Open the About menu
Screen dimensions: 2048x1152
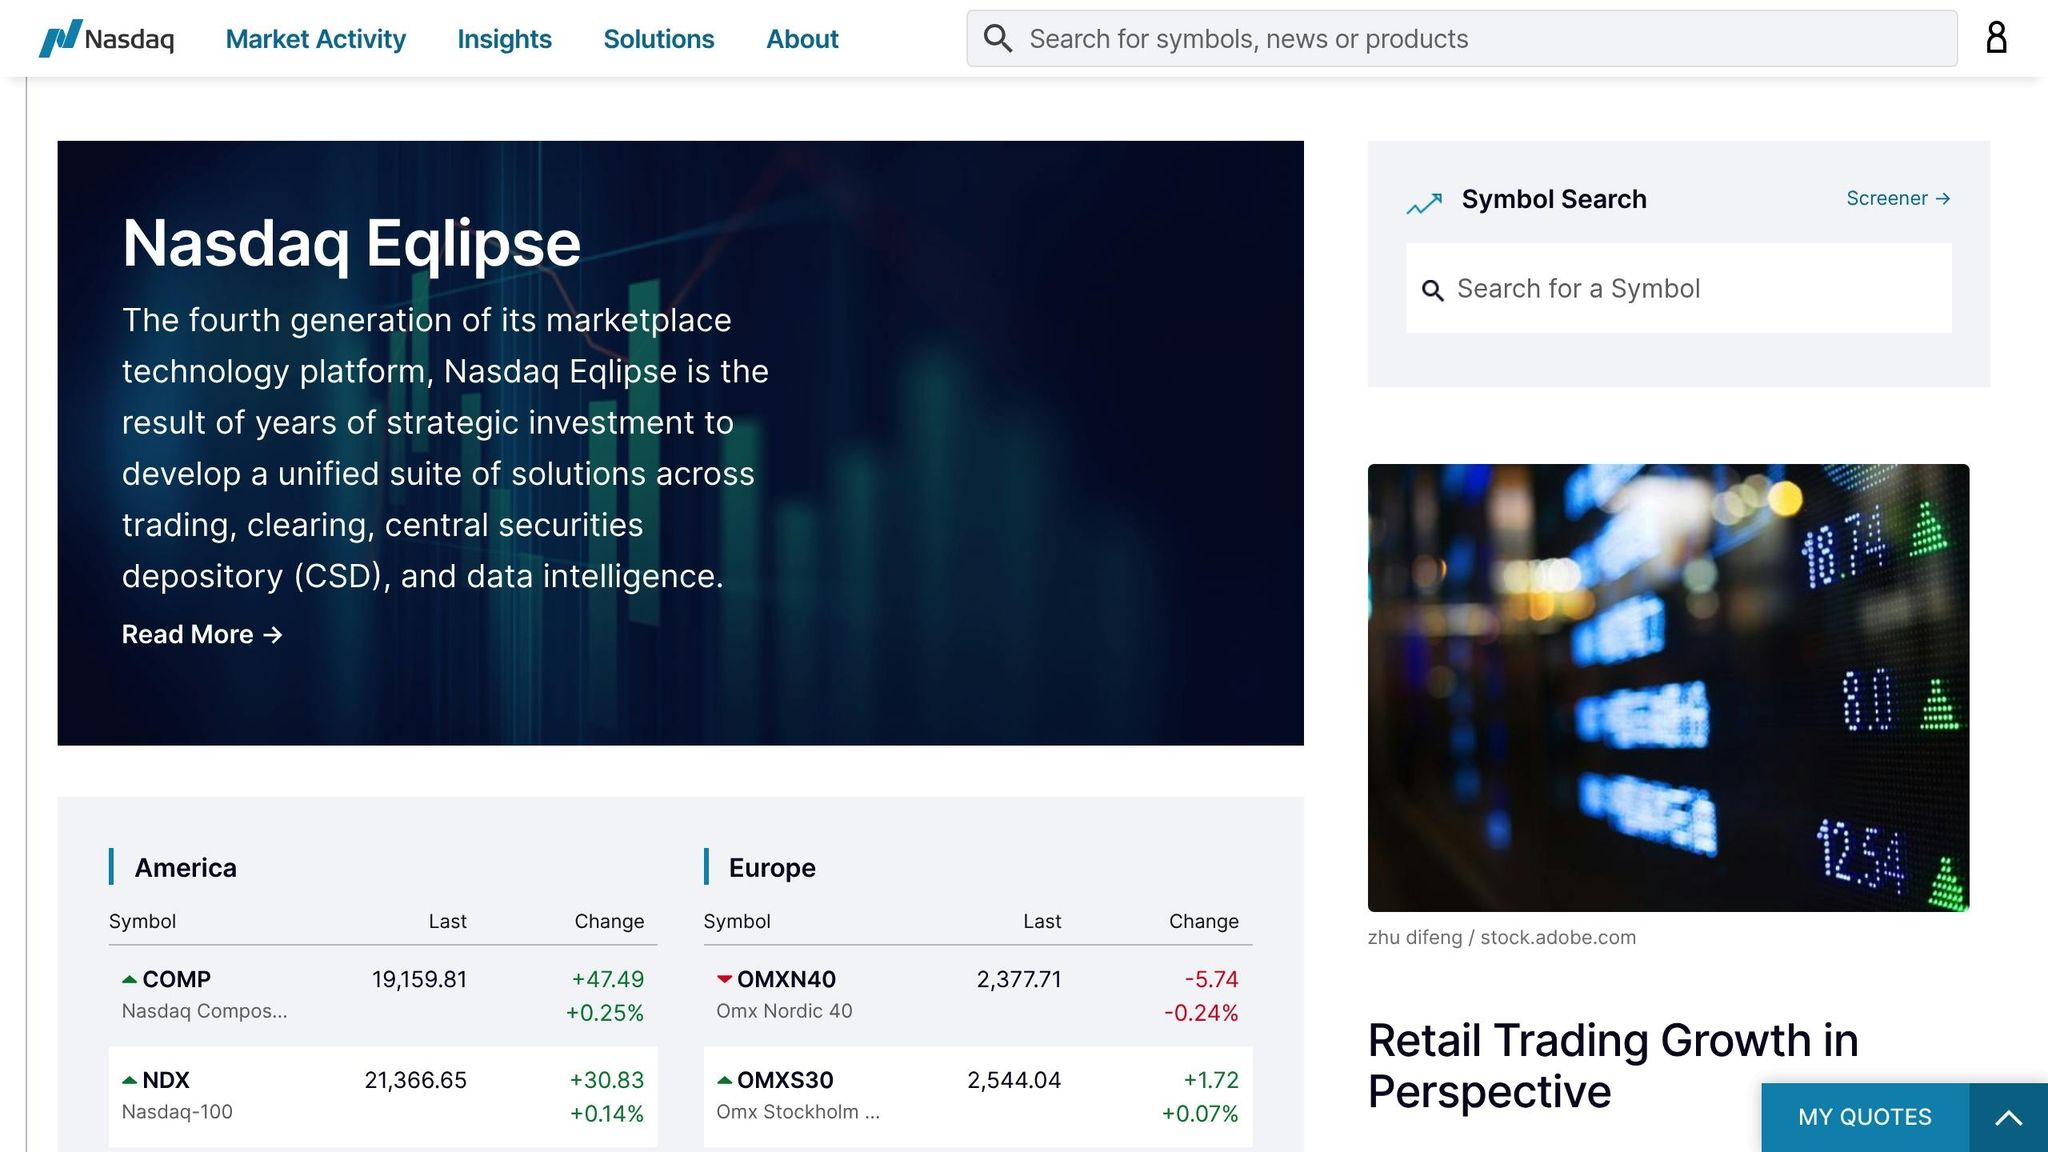tap(802, 39)
